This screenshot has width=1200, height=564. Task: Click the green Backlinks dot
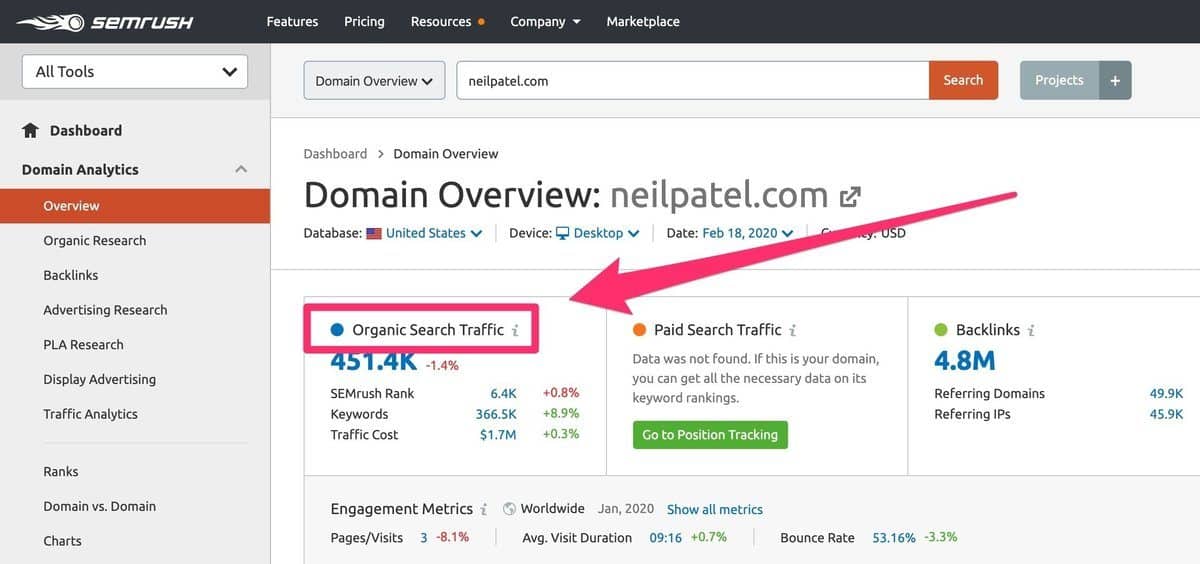point(940,329)
